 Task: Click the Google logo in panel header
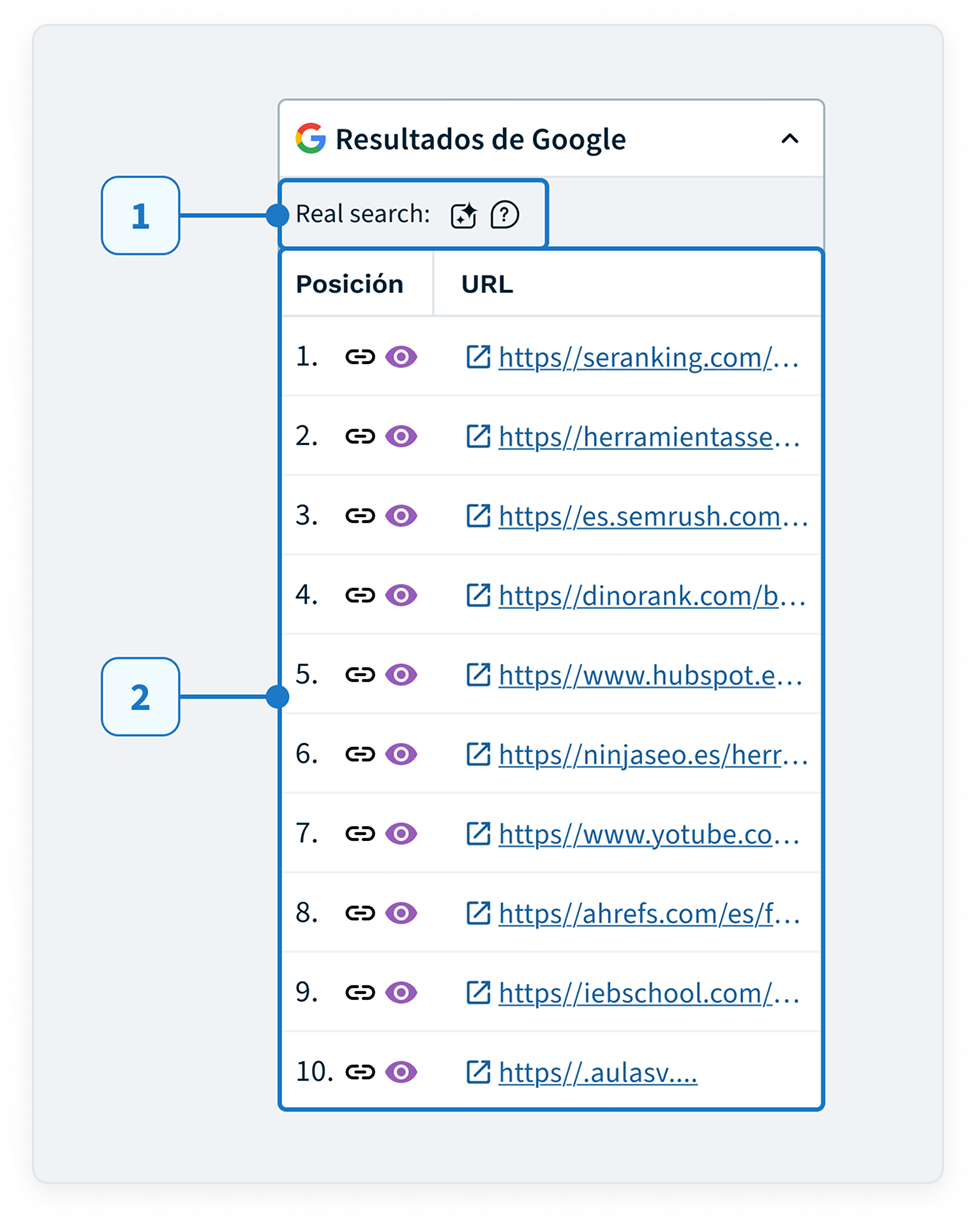coord(311,138)
